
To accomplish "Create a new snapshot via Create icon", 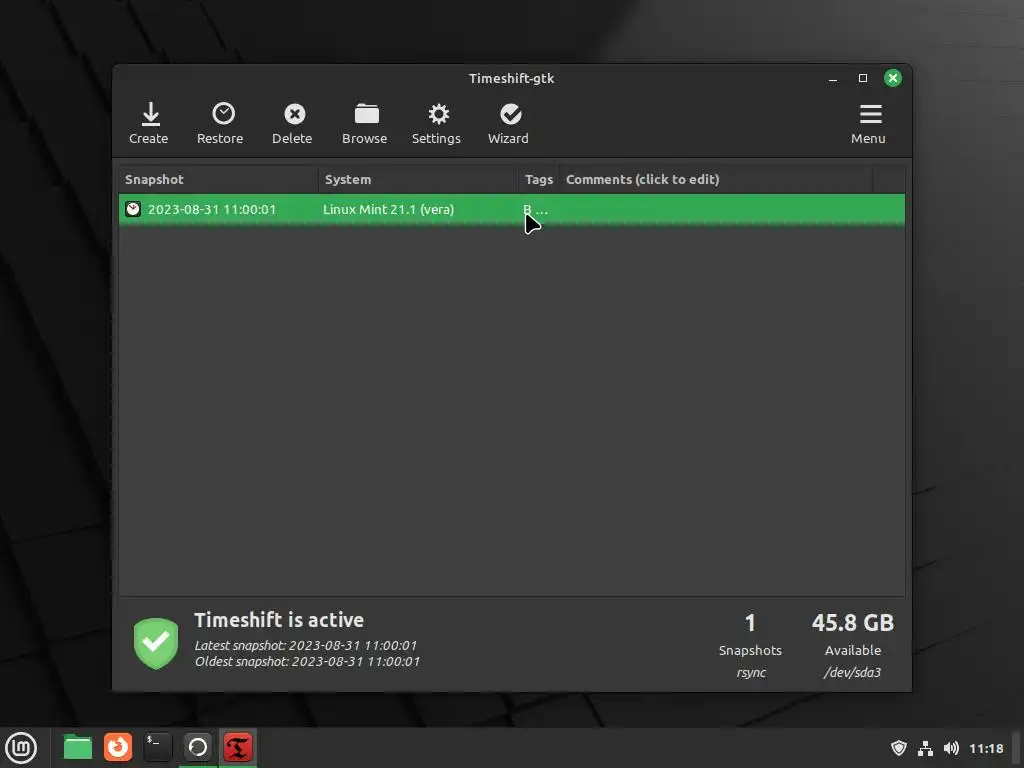I will click(149, 123).
